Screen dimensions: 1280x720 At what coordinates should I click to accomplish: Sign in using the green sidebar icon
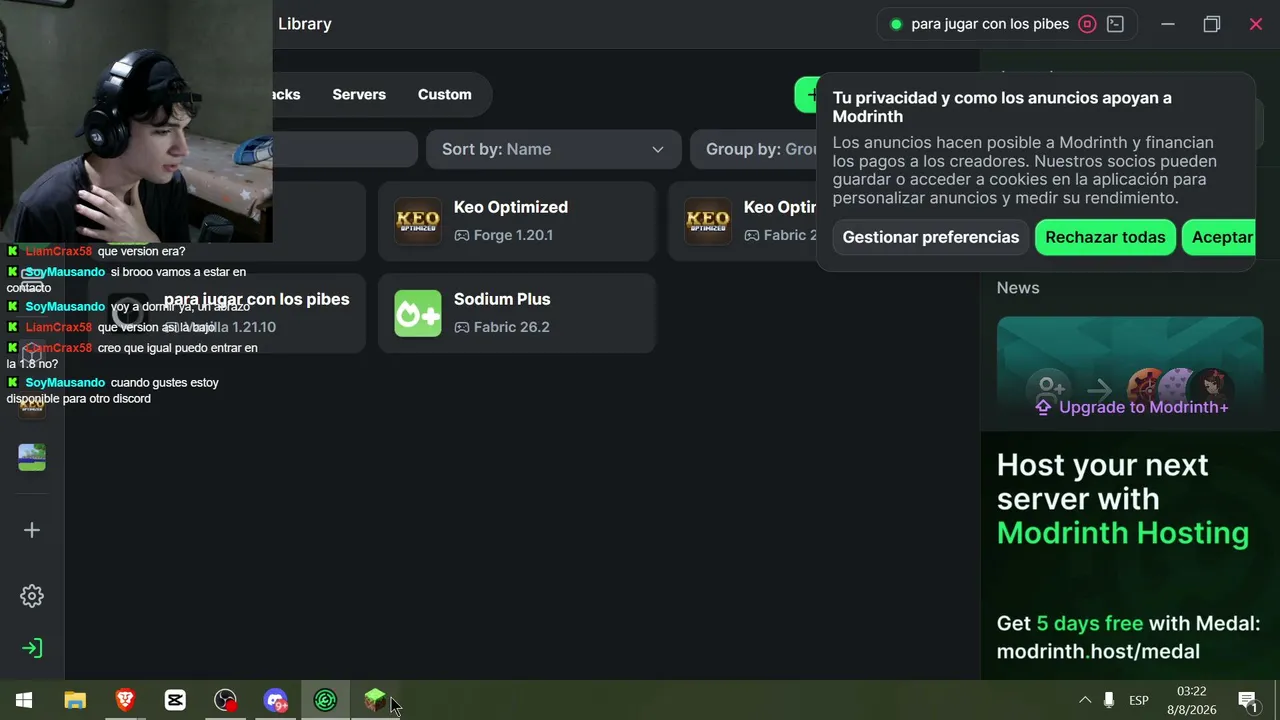pos(32,648)
